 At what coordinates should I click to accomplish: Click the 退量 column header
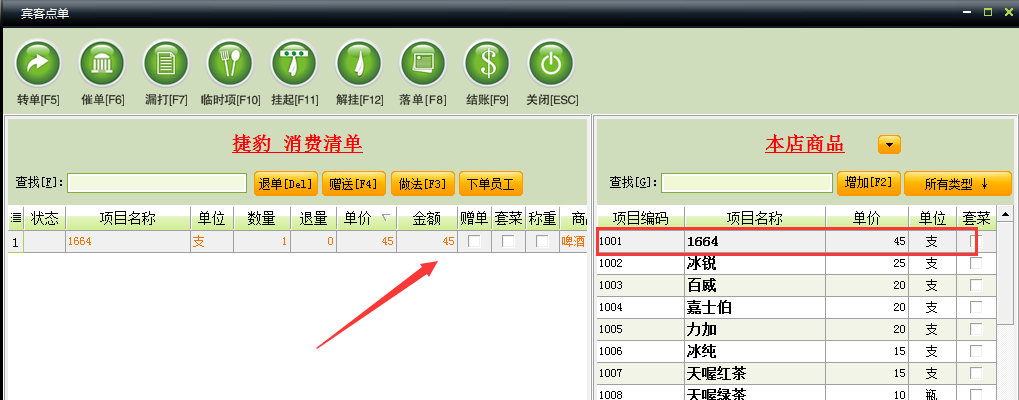pyautogui.click(x=313, y=218)
